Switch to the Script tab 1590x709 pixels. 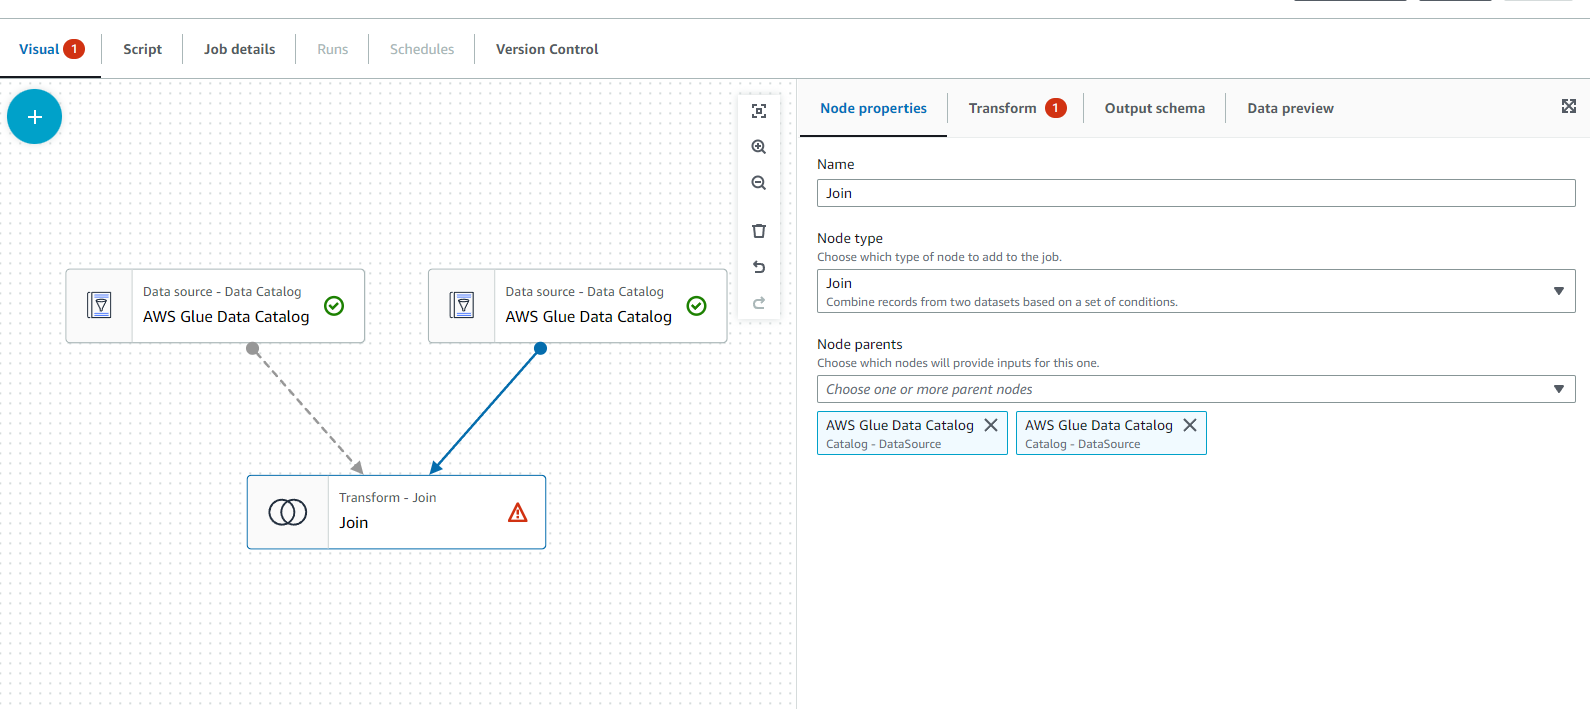click(142, 49)
